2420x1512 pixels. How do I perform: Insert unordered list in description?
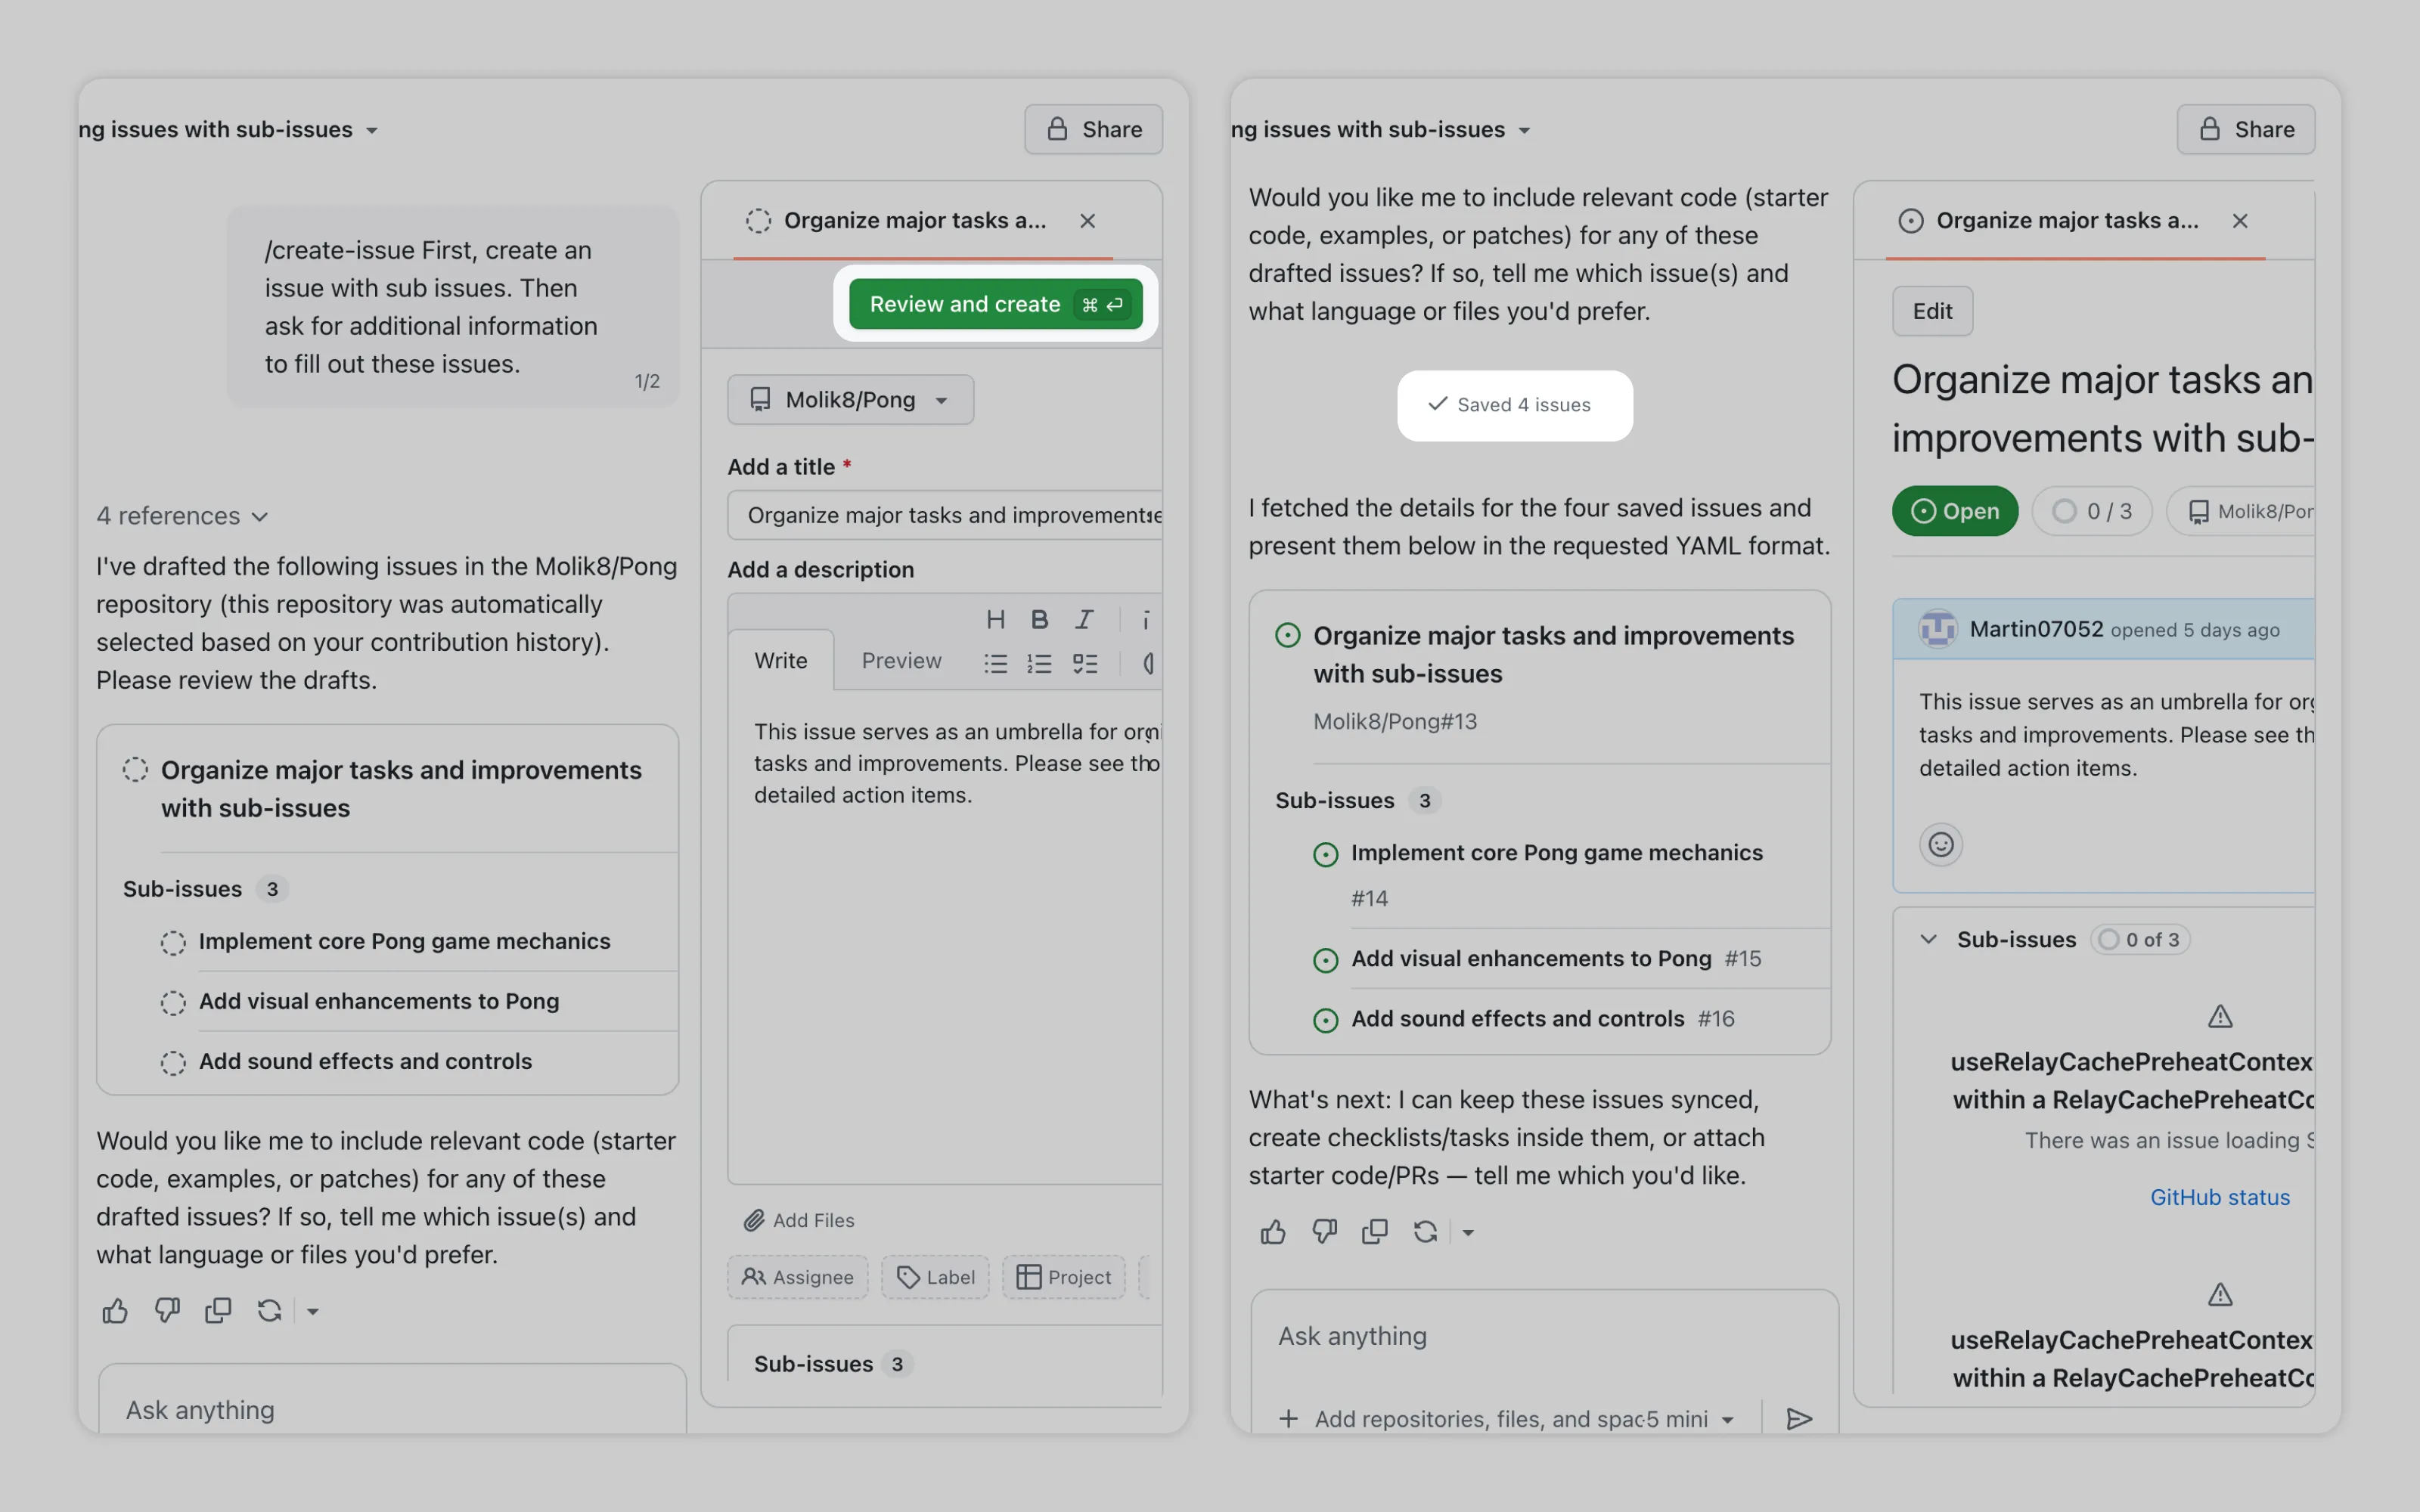995,663
